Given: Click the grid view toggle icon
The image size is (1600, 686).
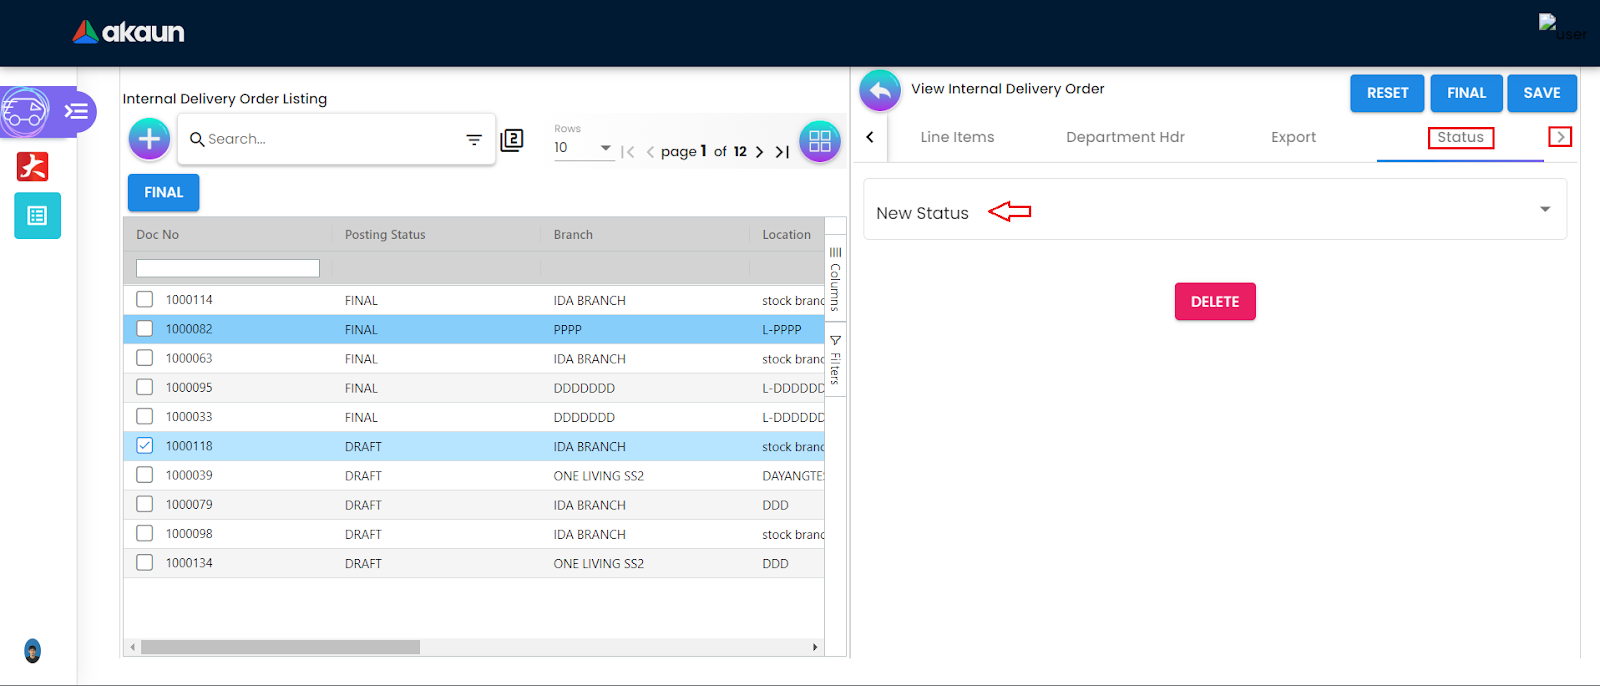Looking at the screenshot, I should [819, 141].
